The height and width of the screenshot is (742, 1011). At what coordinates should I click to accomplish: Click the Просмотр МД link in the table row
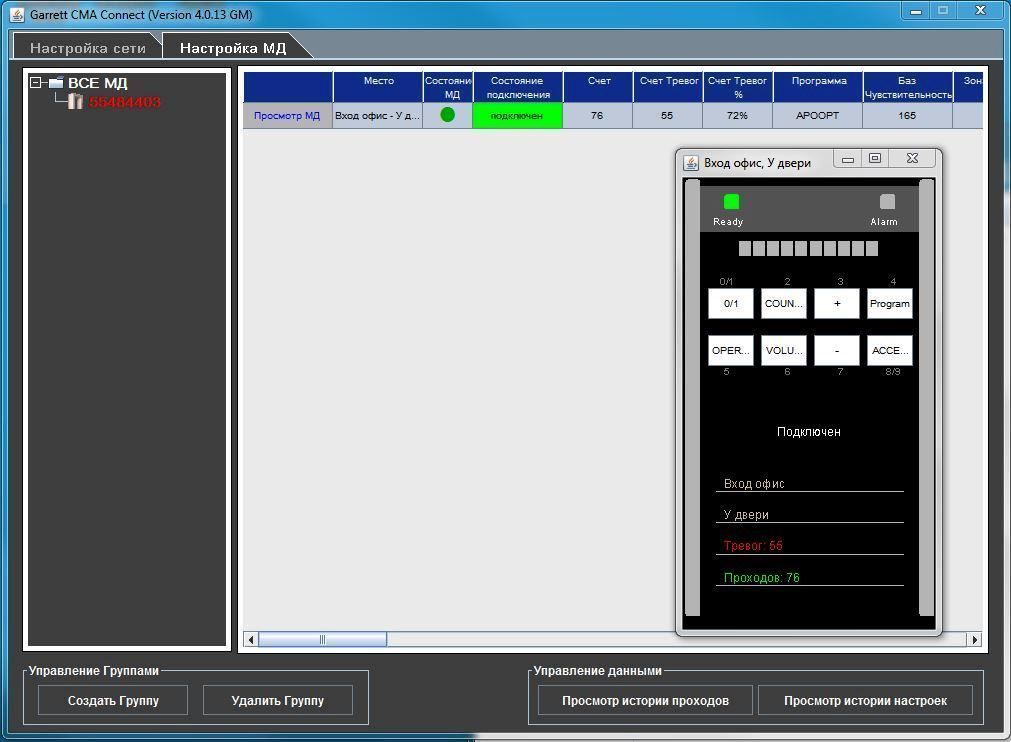pyautogui.click(x=287, y=115)
